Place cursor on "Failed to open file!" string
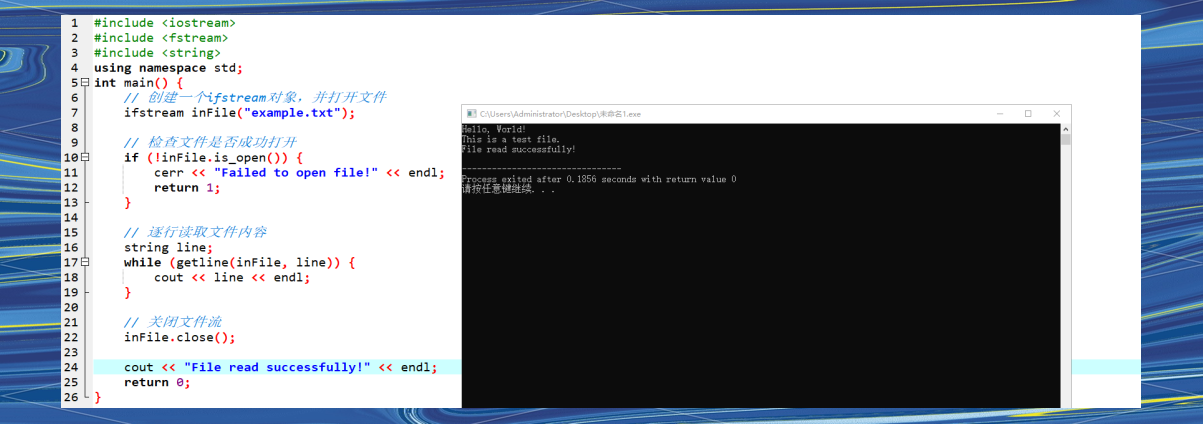This screenshot has height=424, width=1203. pyautogui.click(x=296, y=173)
